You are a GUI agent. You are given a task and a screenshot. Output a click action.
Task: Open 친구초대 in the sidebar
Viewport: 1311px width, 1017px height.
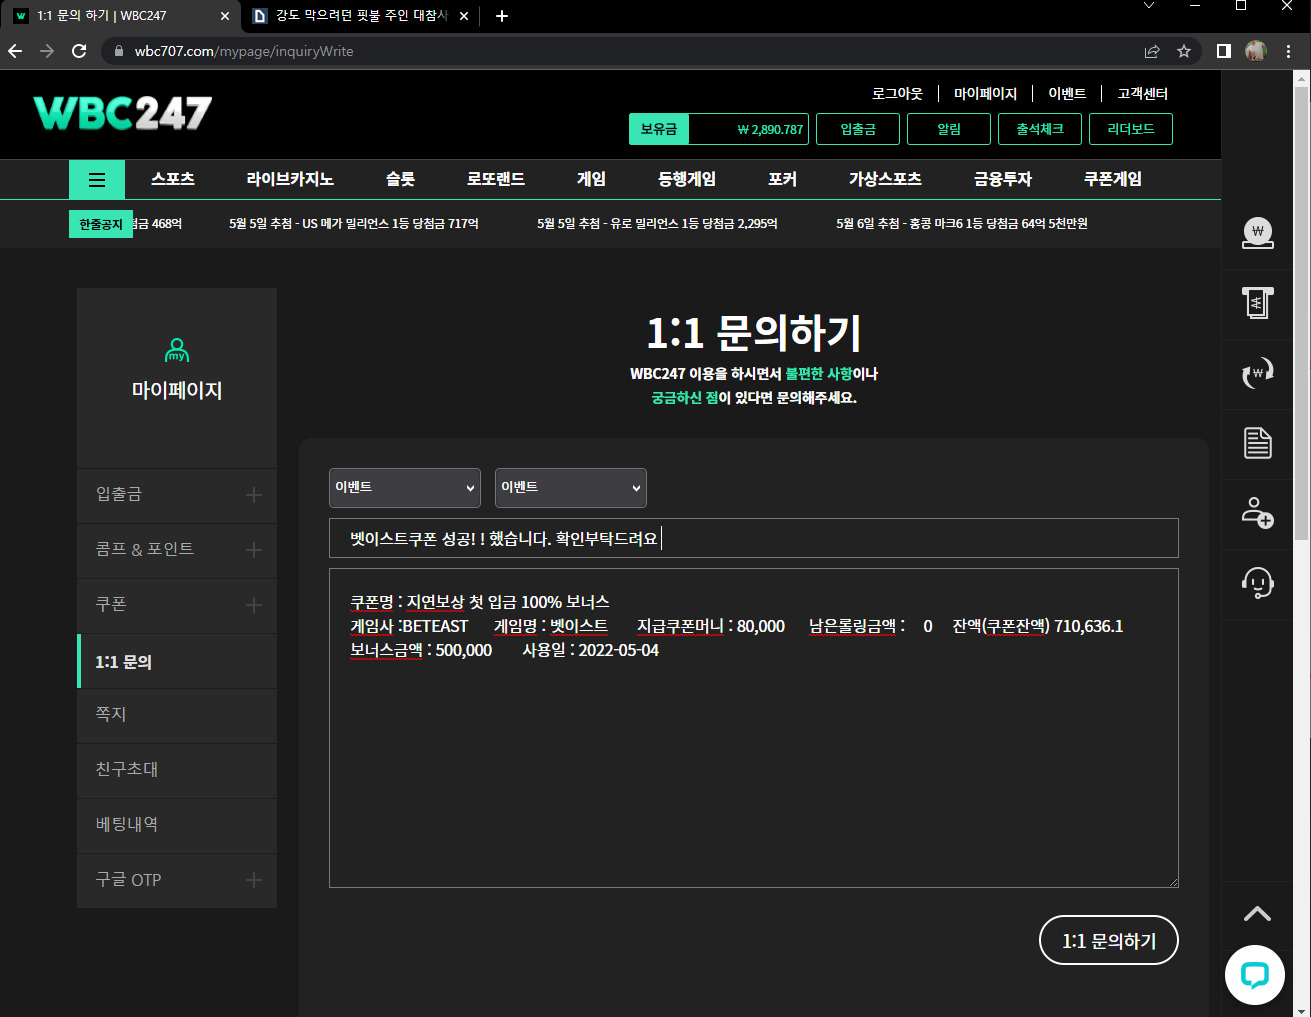(177, 770)
